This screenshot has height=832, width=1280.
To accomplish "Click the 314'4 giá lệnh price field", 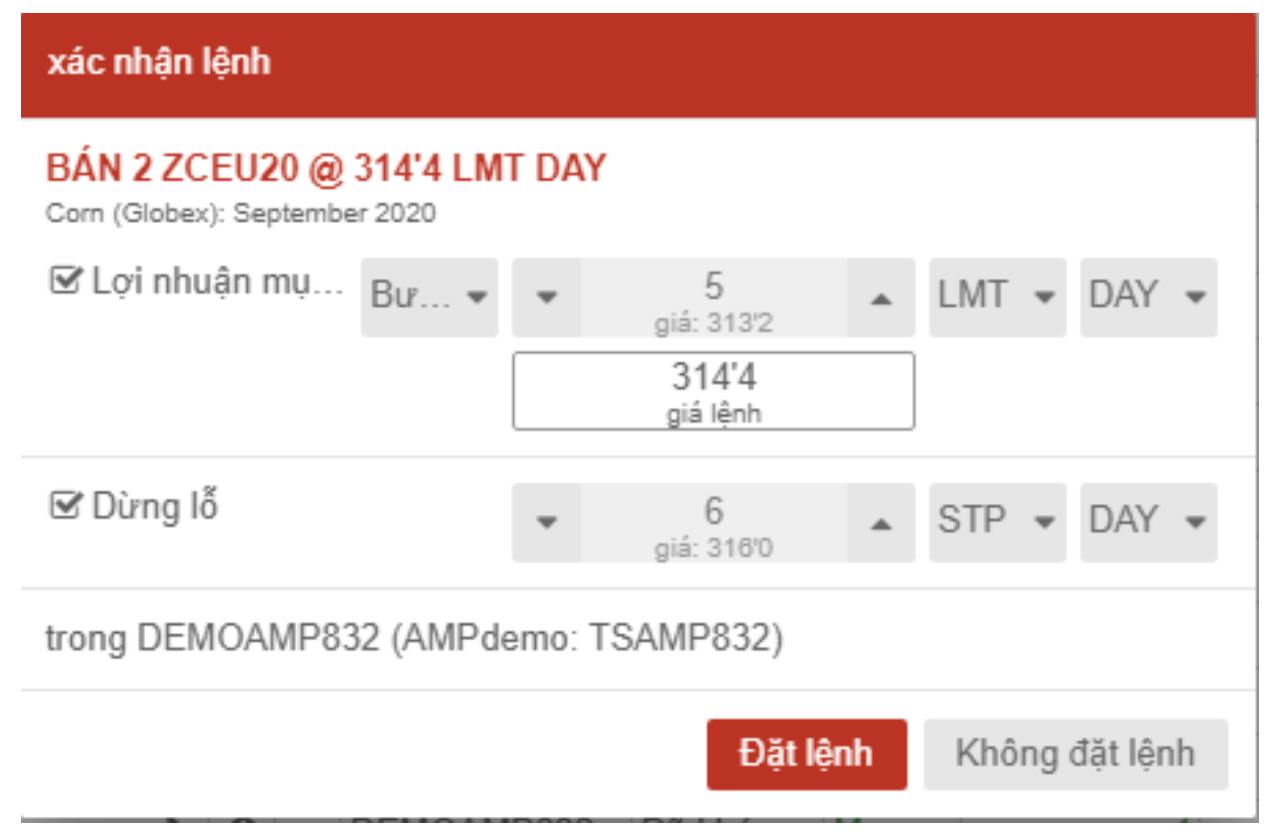I will click(x=713, y=391).
